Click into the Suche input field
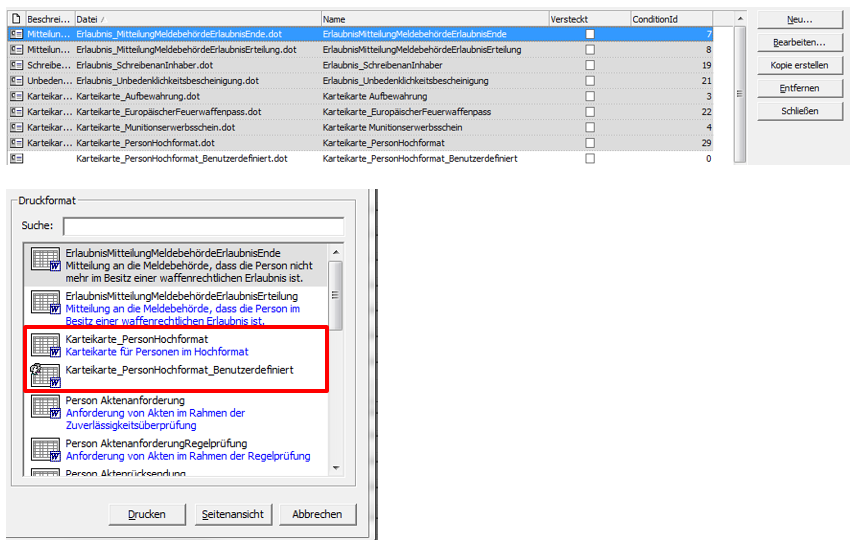 [x=203, y=227]
